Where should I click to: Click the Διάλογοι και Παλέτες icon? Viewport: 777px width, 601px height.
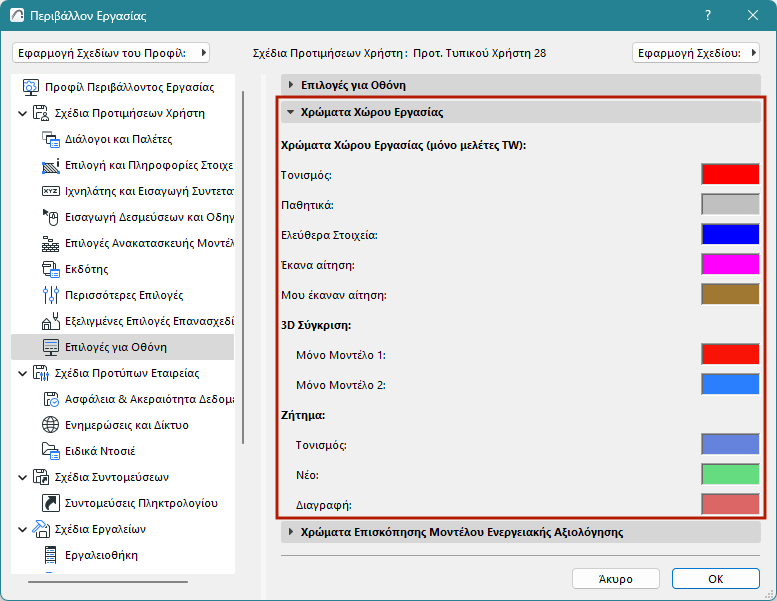[x=51, y=139]
